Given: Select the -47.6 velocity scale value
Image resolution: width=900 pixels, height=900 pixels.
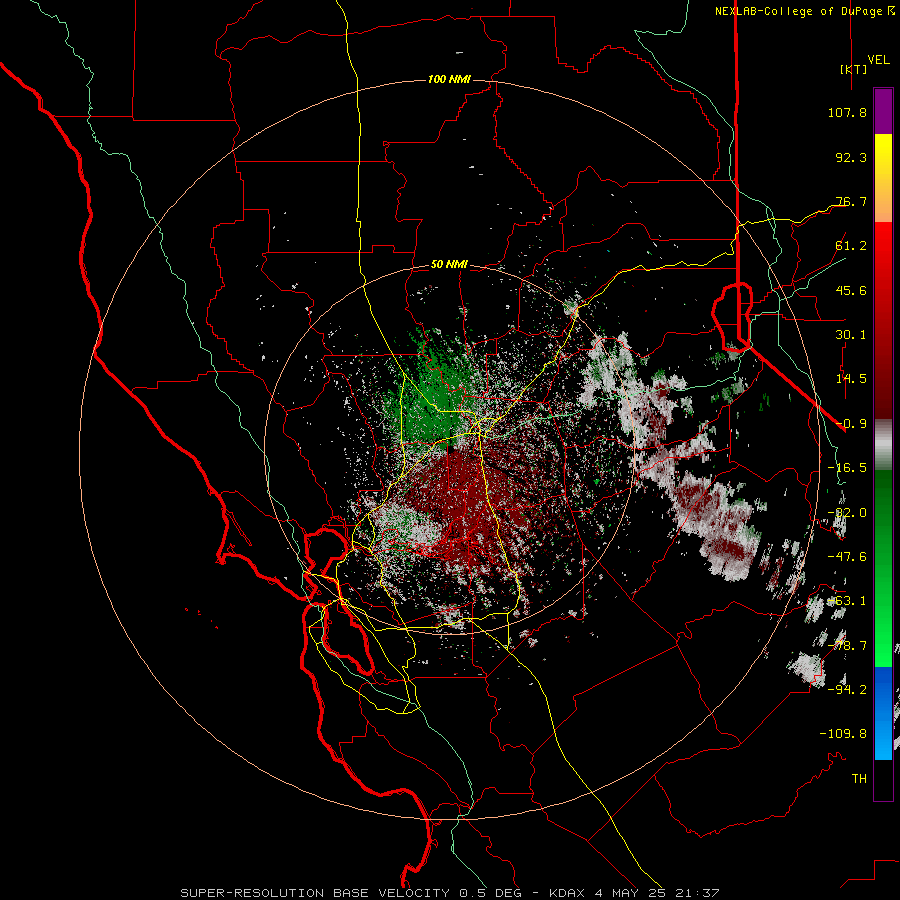Looking at the screenshot, I should pyautogui.click(x=847, y=557).
